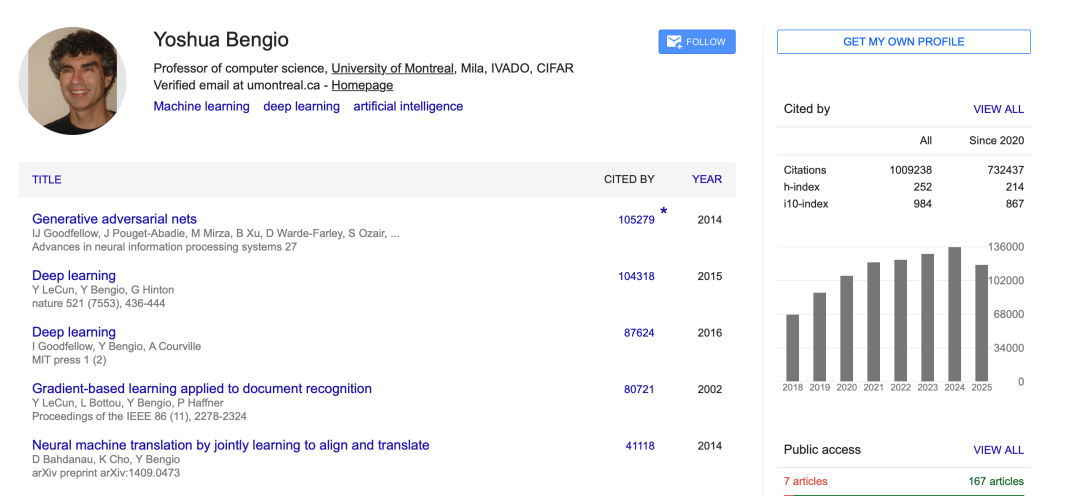Sort publications by TITLE column
This screenshot has height=496, width=1080.
click(46, 179)
